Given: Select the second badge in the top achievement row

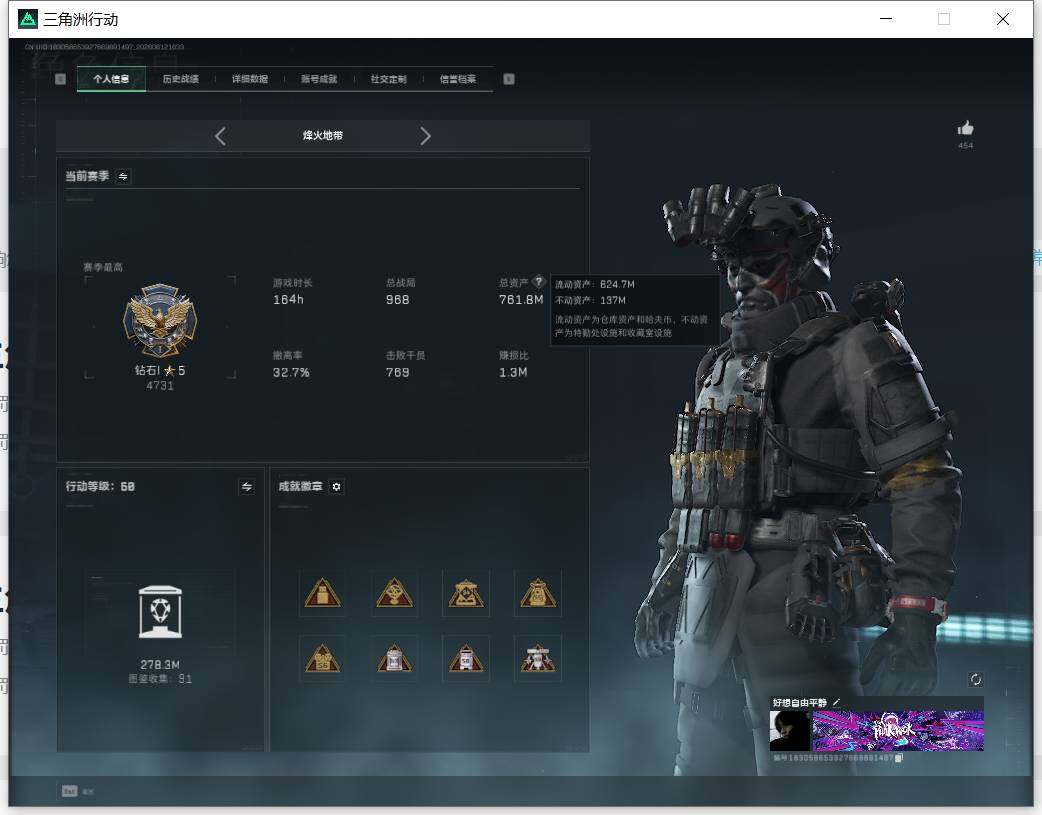Looking at the screenshot, I should click(394, 593).
